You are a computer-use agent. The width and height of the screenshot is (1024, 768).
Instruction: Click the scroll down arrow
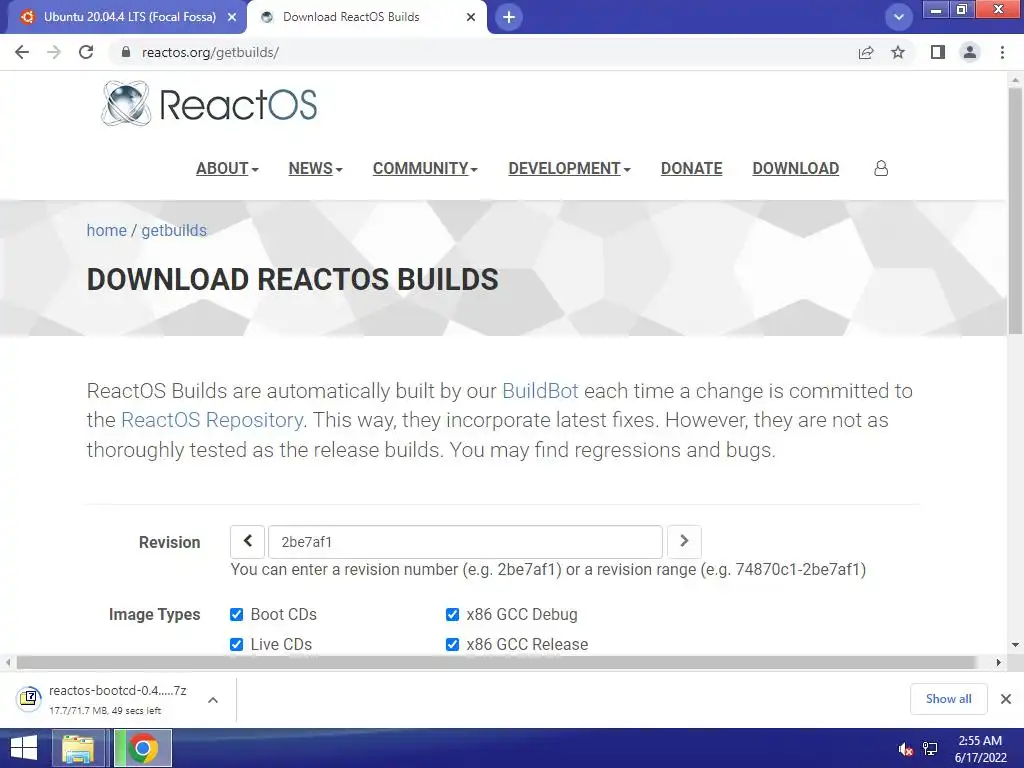[x=1015, y=645]
